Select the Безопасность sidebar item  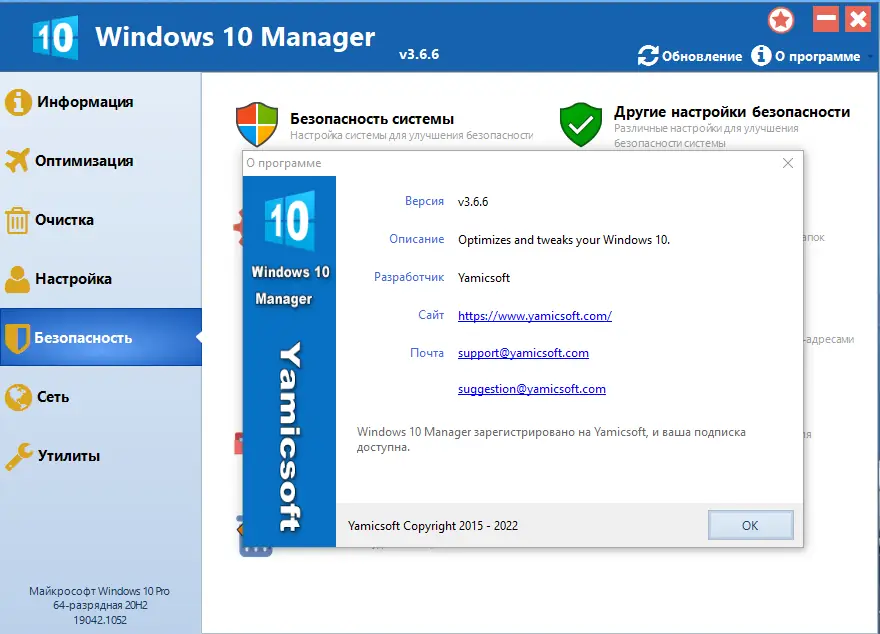click(x=101, y=337)
